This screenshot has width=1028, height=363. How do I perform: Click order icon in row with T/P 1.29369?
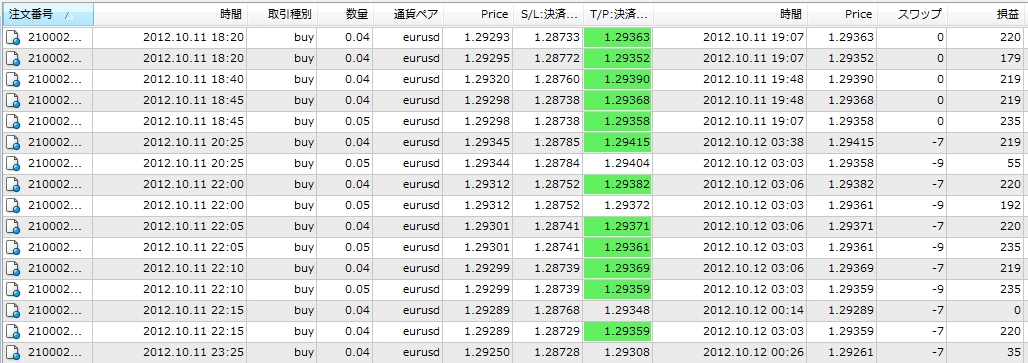(13, 269)
